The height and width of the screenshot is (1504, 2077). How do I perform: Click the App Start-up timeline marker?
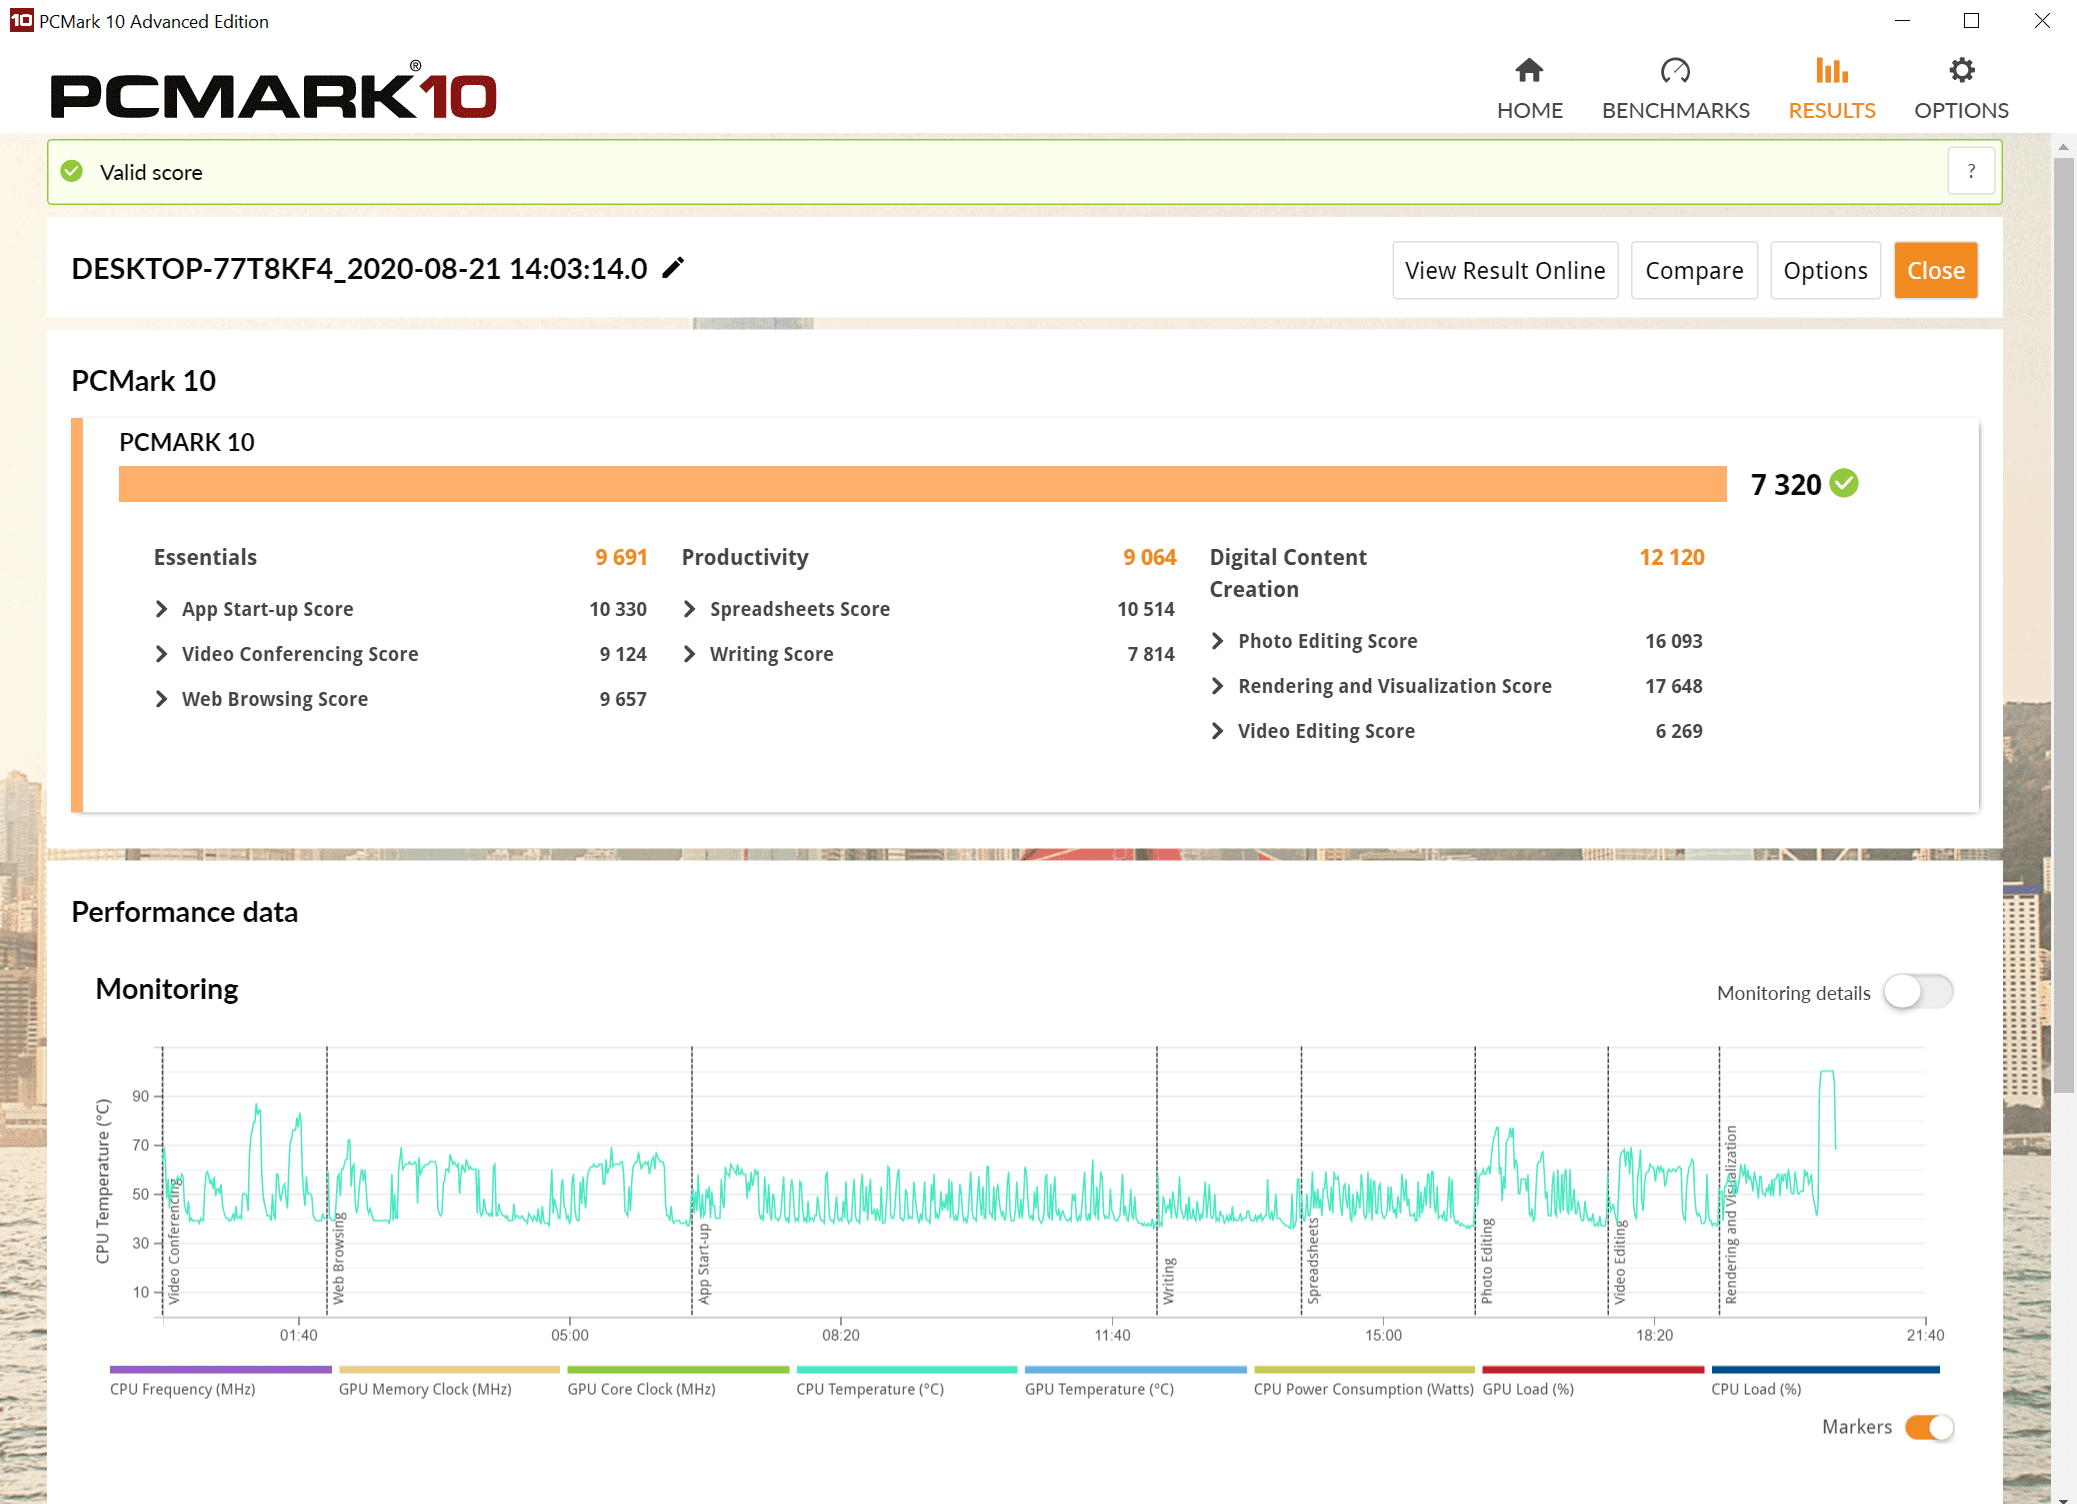pos(703,1263)
